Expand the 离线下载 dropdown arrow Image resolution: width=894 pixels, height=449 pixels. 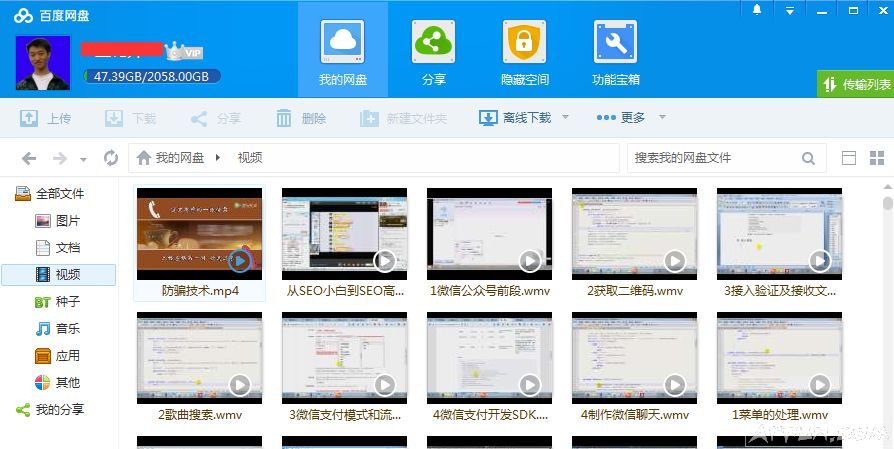[x=565, y=118]
